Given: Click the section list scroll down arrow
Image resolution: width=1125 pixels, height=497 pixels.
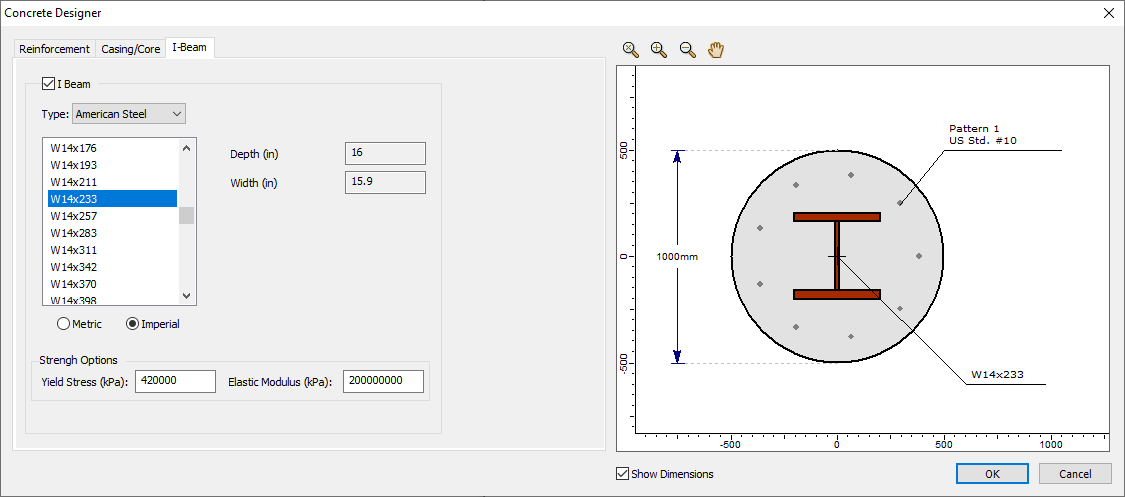Looking at the screenshot, I should coord(187,295).
